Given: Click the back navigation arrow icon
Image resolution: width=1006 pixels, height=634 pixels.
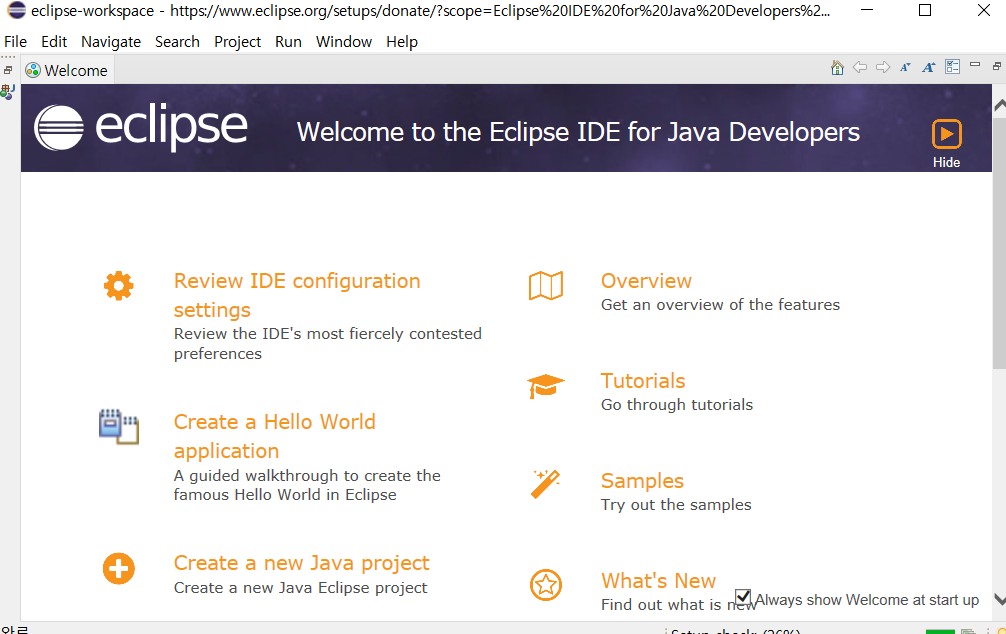Looking at the screenshot, I should pos(860,67).
